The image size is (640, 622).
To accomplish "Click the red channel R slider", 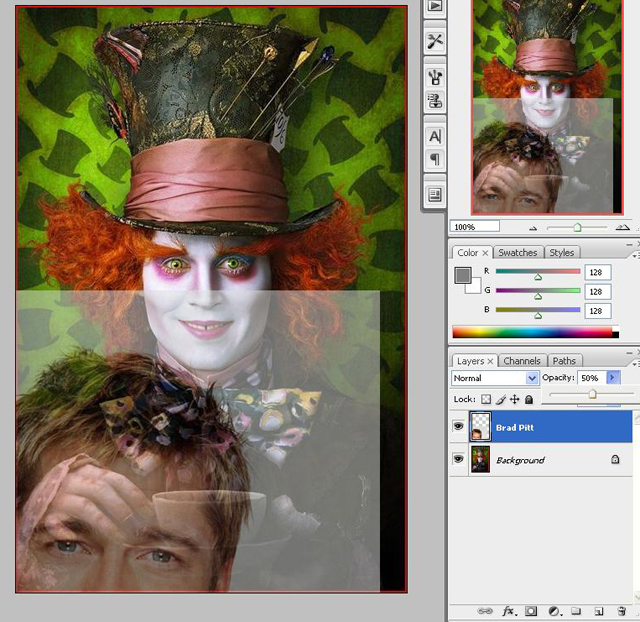I will tap(538, 272).
